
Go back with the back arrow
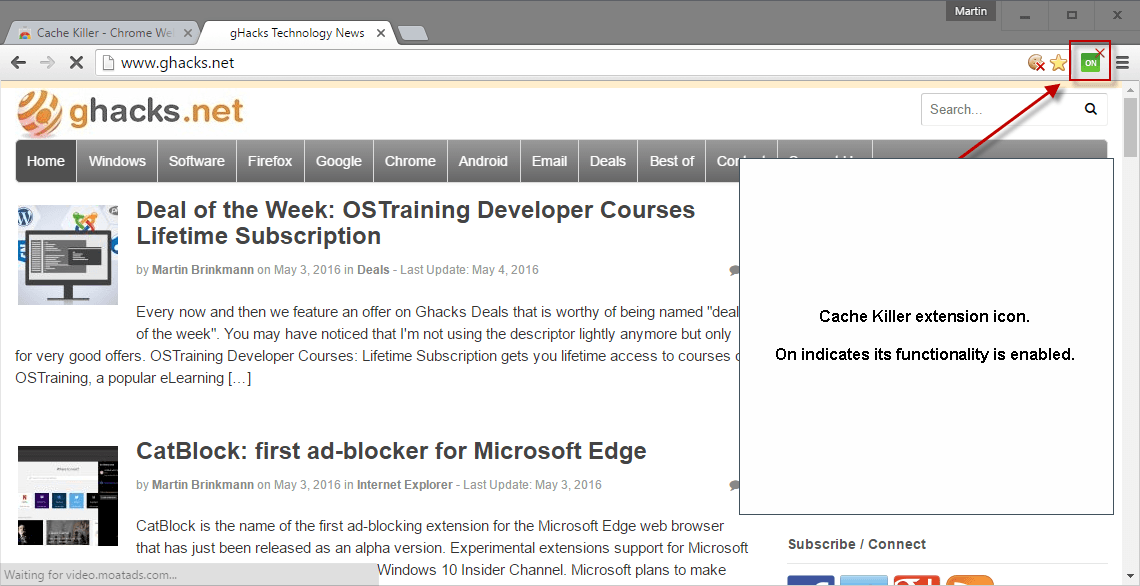point(19,63)
